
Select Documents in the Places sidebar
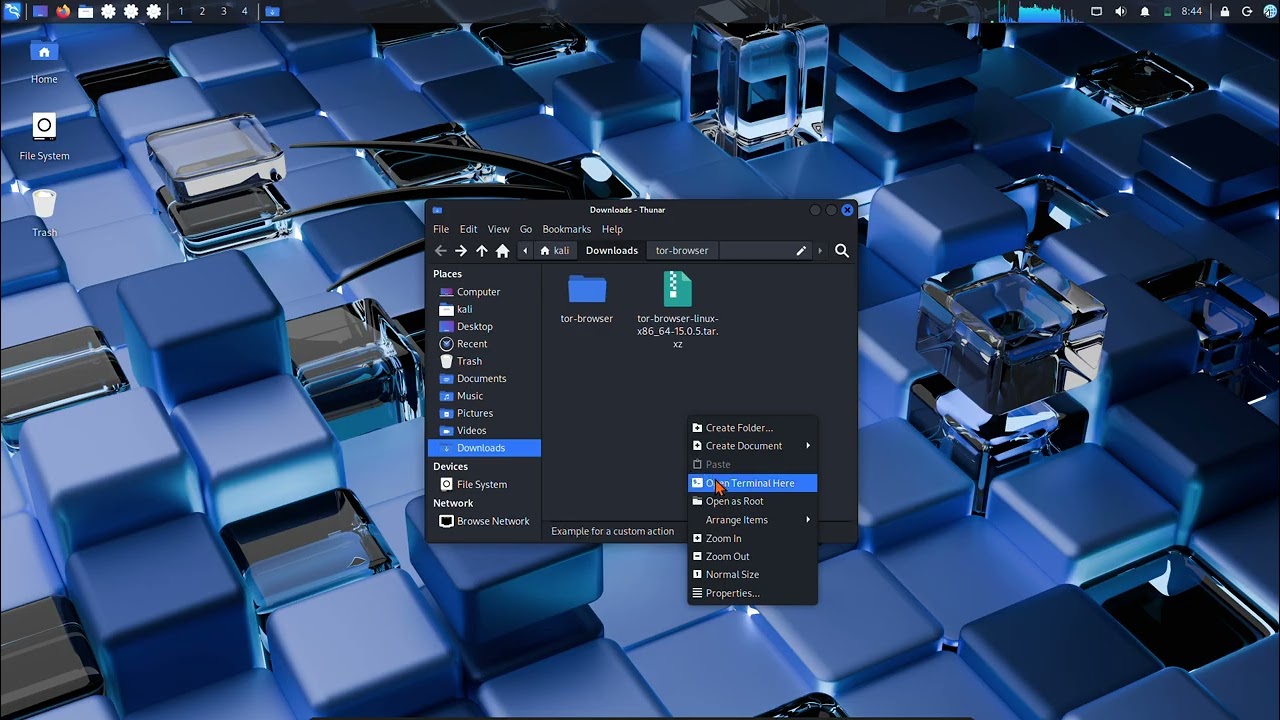[484, 379]
